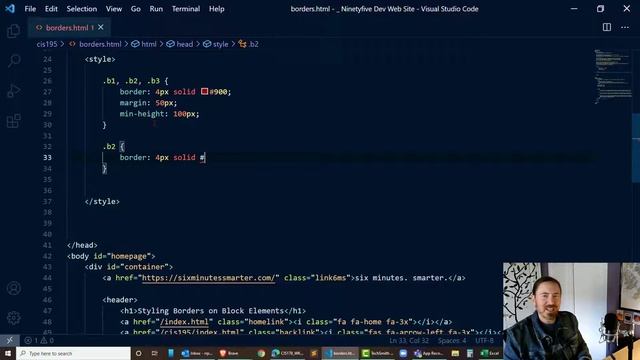The width and height of the screenshot is (640, 360).
Task: Open Task View in the taskbar
Action: coord(155,353)
